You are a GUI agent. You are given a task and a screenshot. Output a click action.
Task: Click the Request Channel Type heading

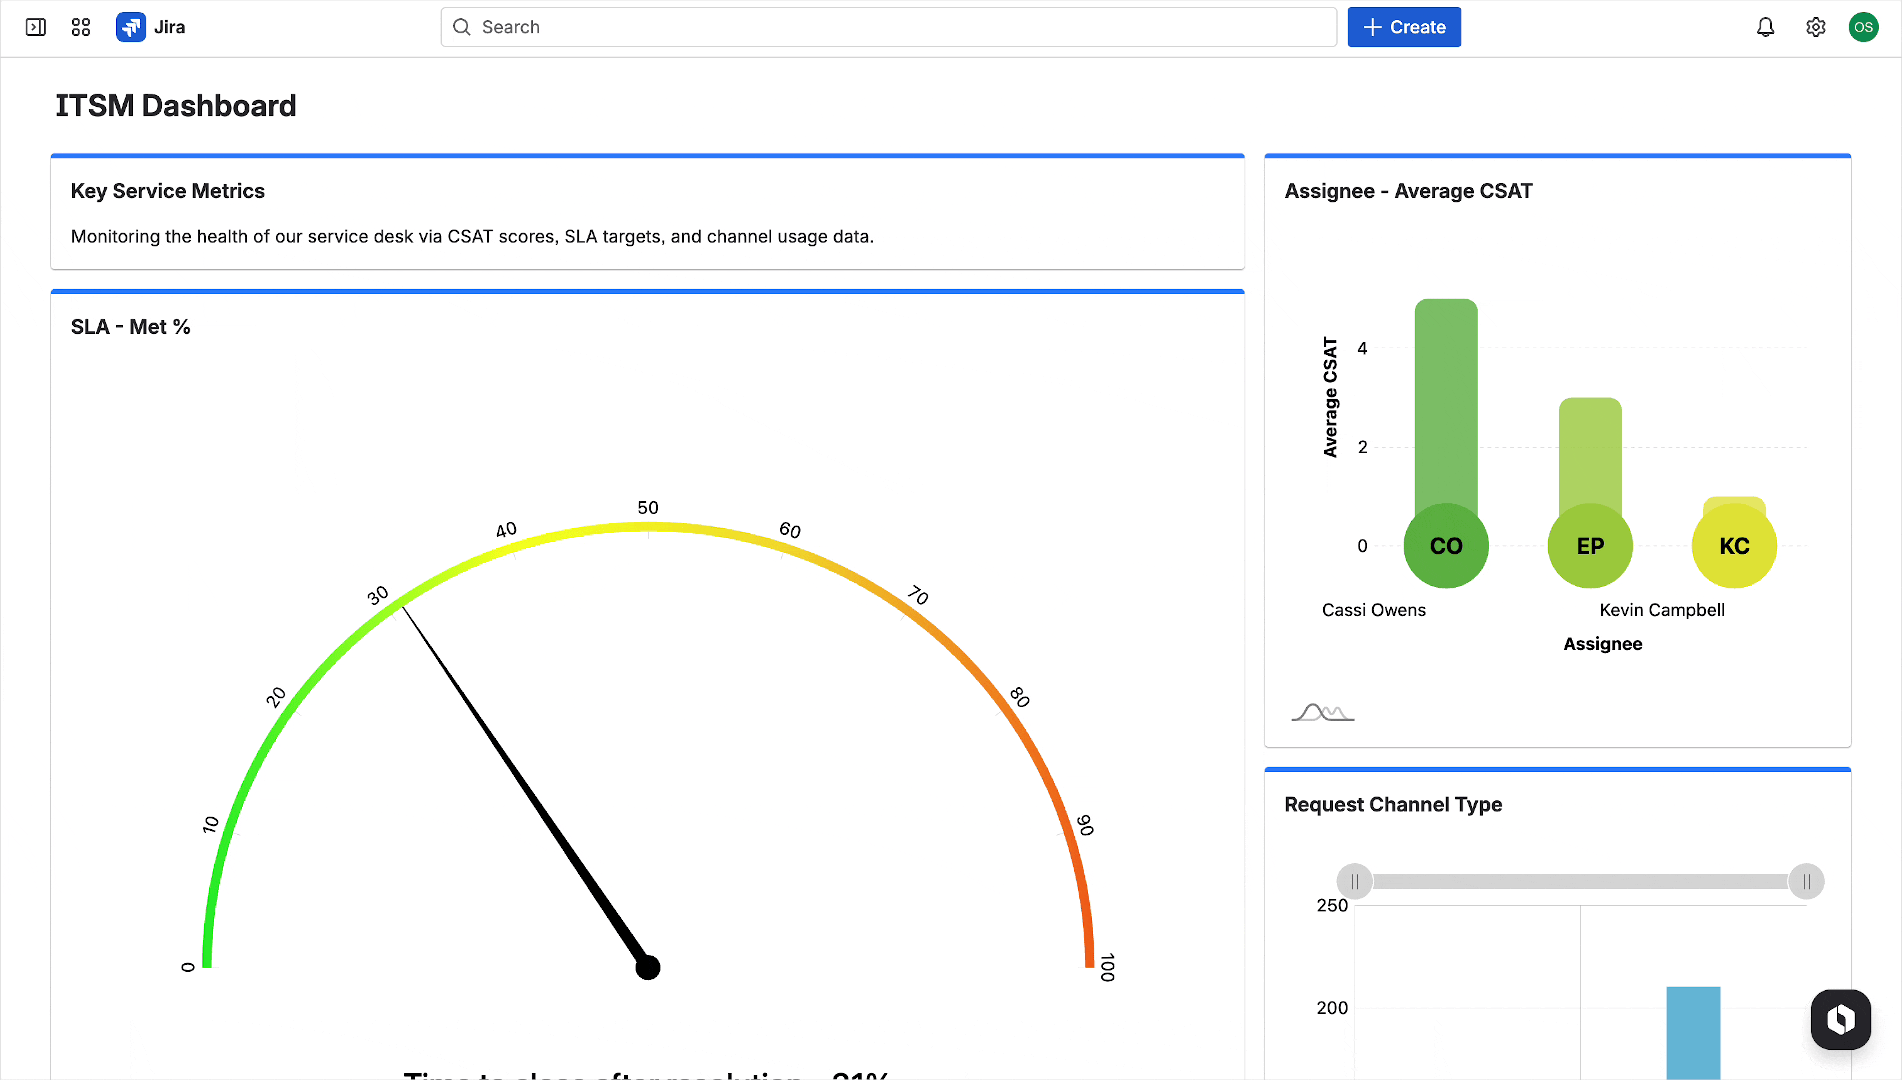(1393, 805)
